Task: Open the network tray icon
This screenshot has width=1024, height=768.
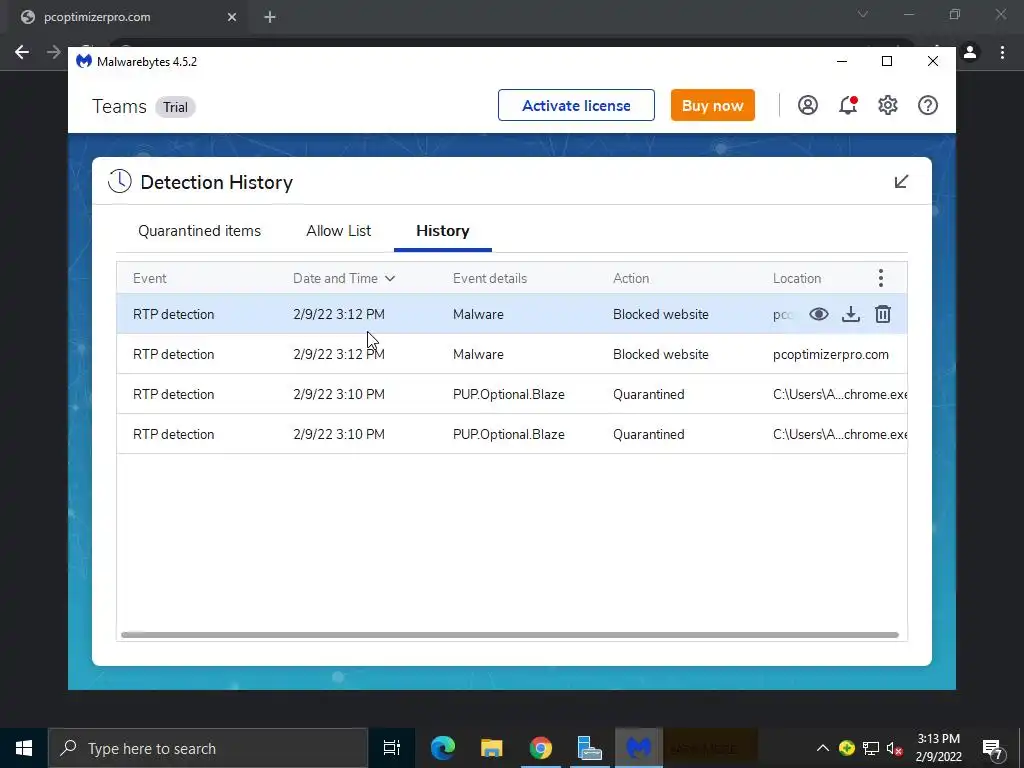Action: click(871, 748)
